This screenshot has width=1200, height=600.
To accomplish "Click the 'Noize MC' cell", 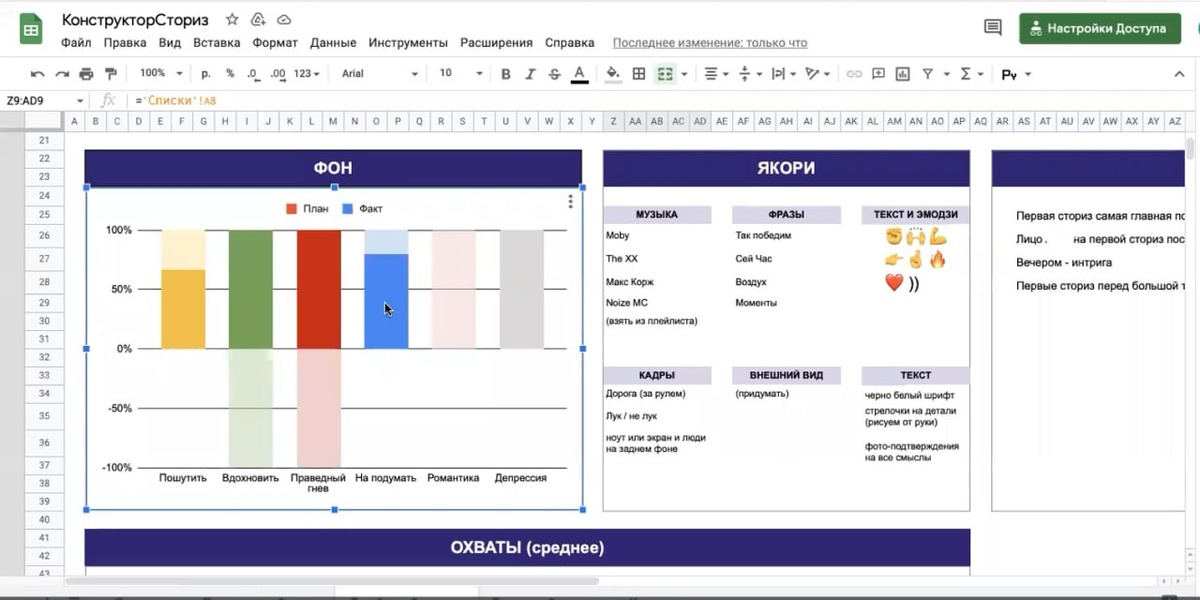I will (x=627, y=302).
